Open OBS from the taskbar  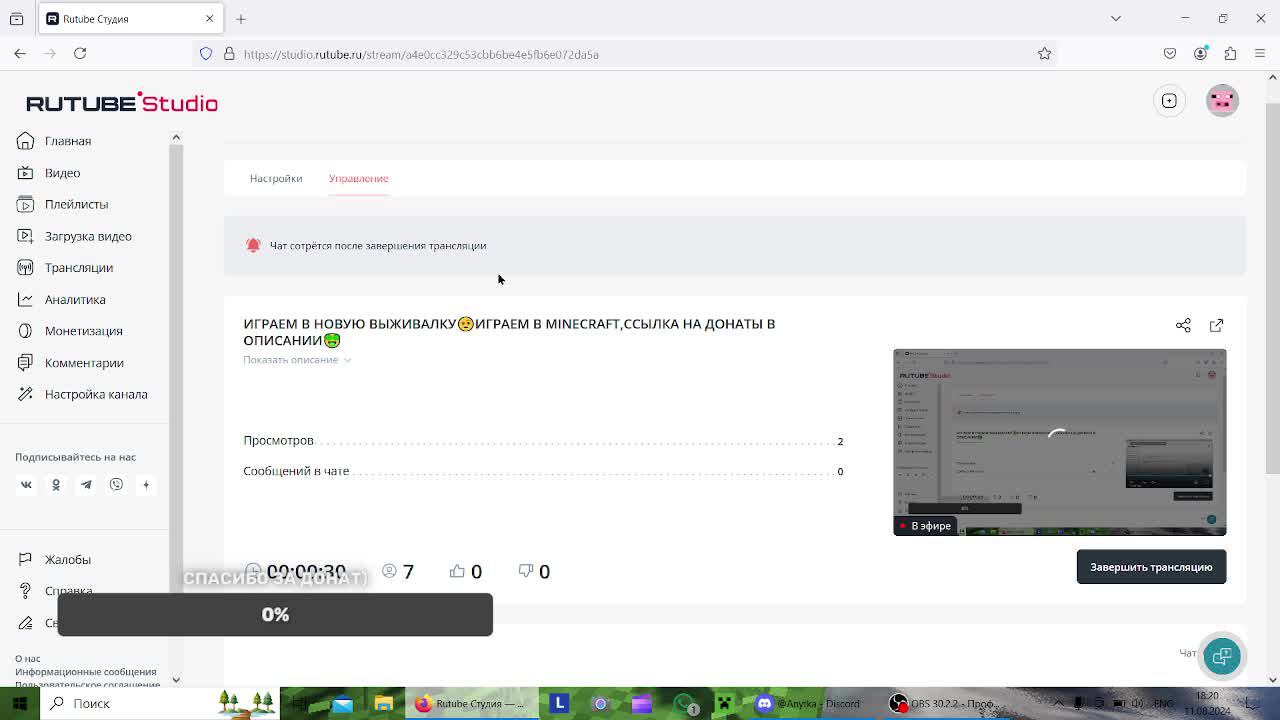pyautogui.click(x=945, y=703)
